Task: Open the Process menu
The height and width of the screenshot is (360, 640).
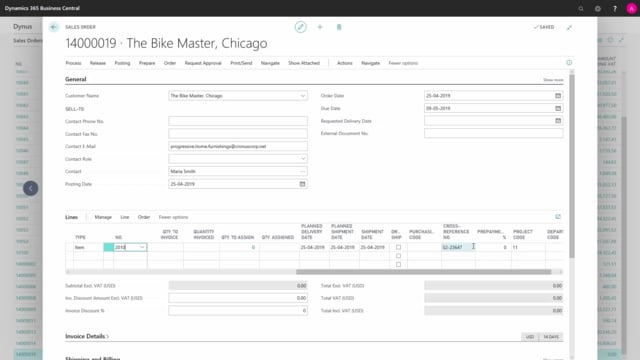Action: tap(73, 63)
